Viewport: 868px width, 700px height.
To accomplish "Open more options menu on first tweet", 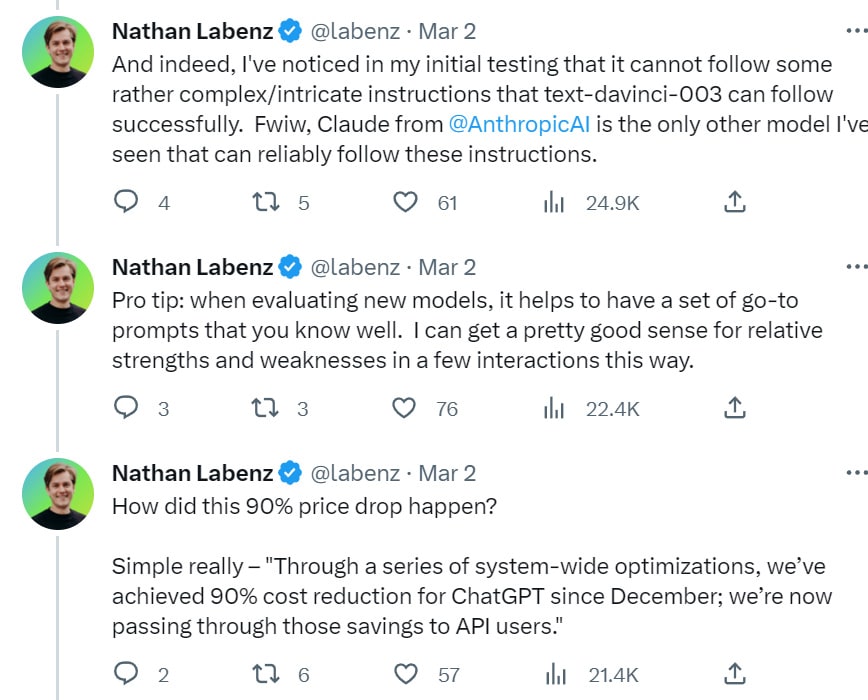I will pyautogui.click(x=856, y=31).
